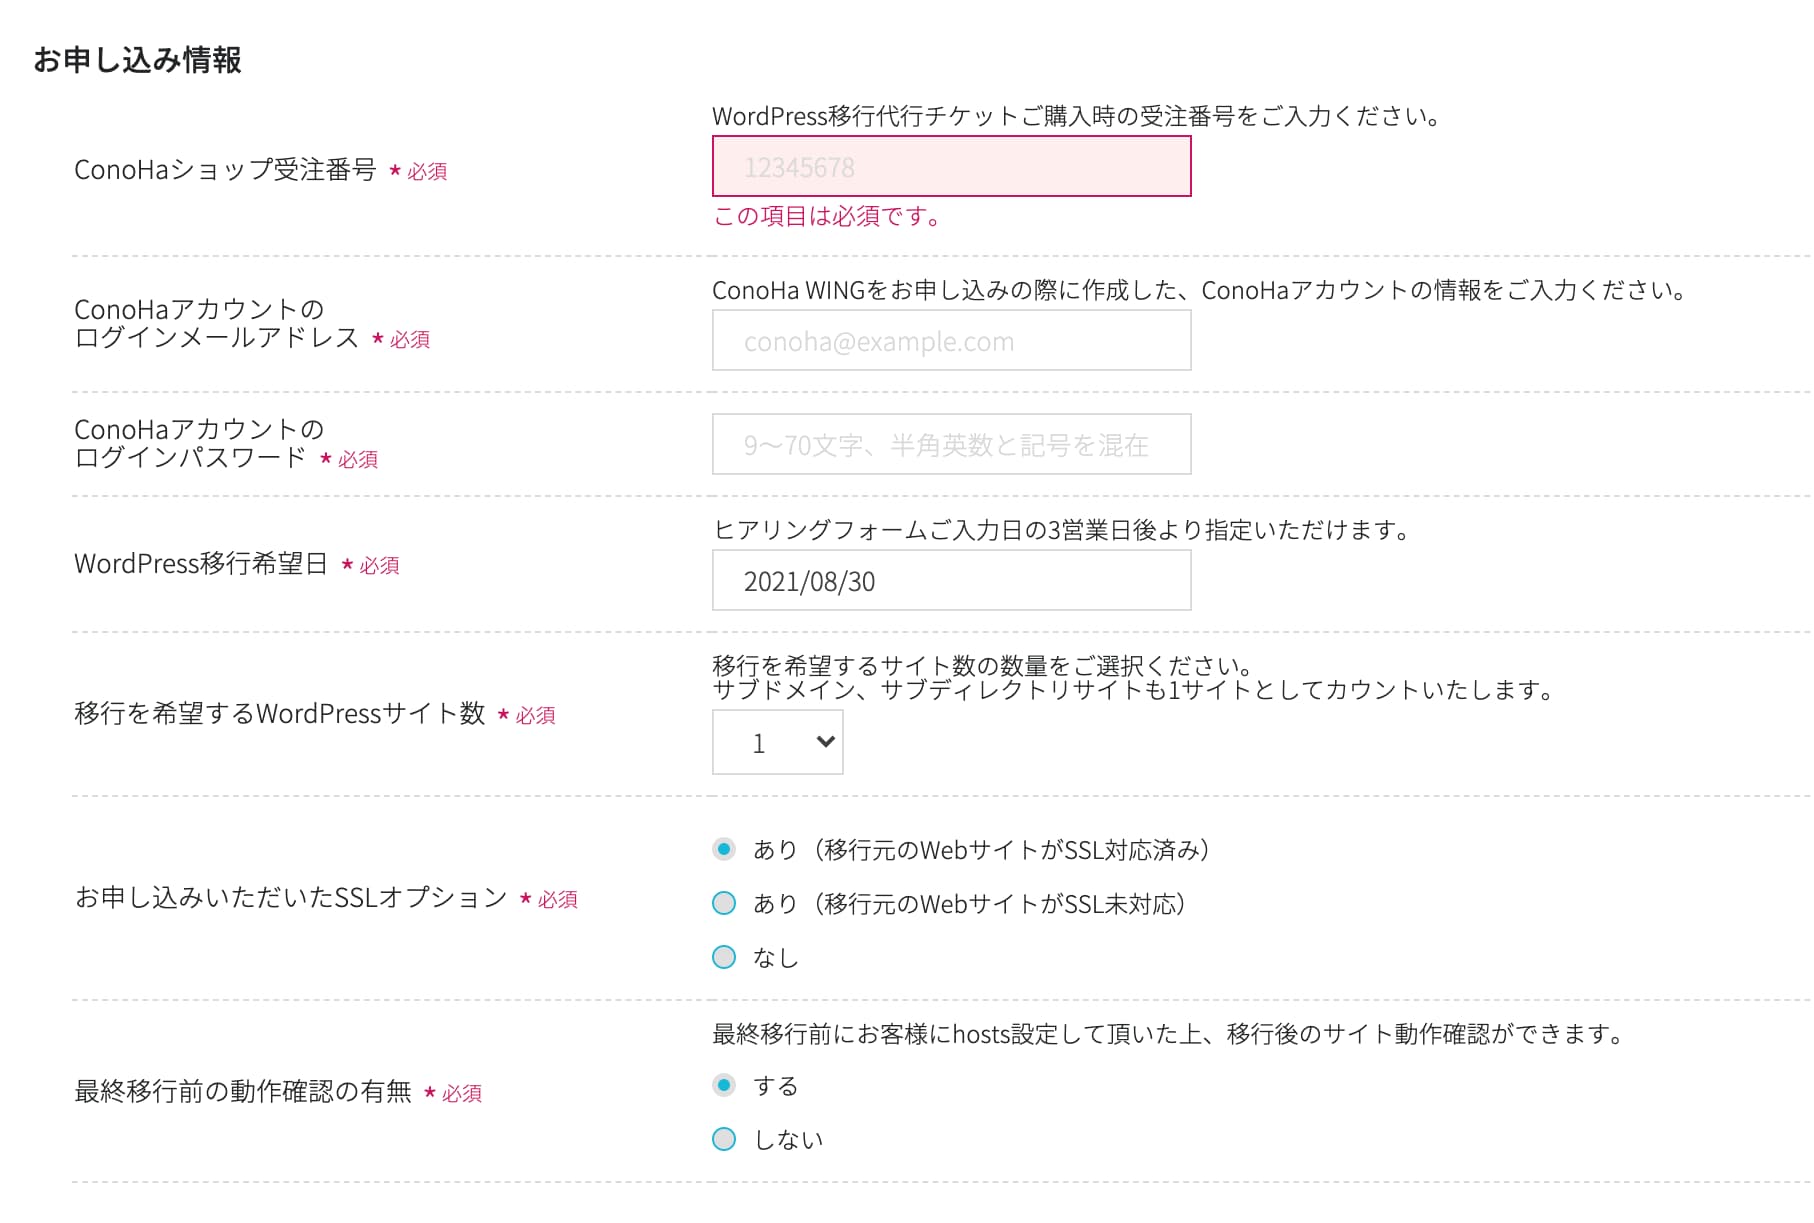Click the 最終移行前の動作確認の有無 label
1814x1223 pixels.
coord(243,1092)
